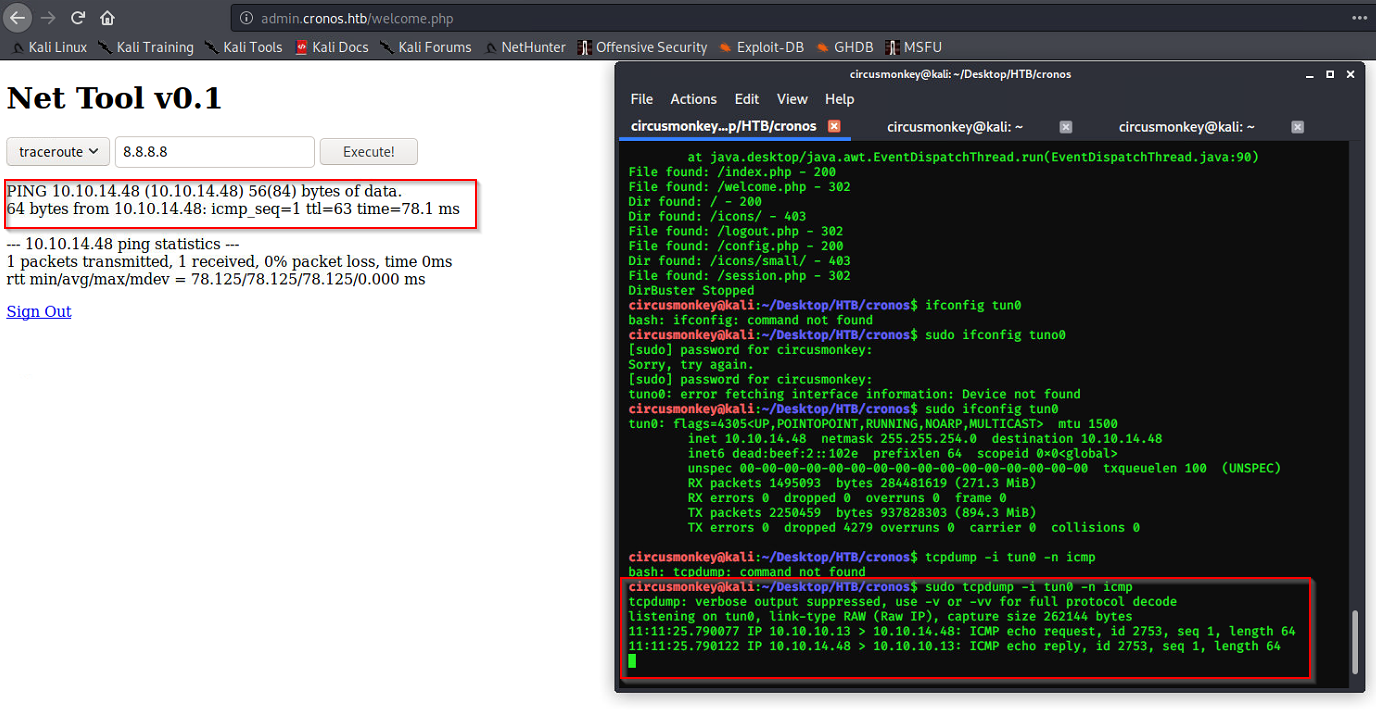The height and width of the screenshot is (712, 1376).
Task: Click the terminal vertical scrollbar thumb
Action: (x=1355, y=641)
